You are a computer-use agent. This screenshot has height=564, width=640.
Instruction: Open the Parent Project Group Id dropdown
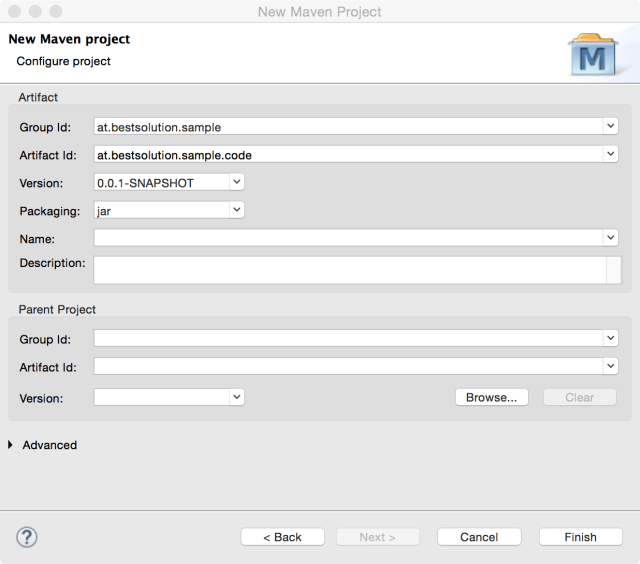pos(610,339)
